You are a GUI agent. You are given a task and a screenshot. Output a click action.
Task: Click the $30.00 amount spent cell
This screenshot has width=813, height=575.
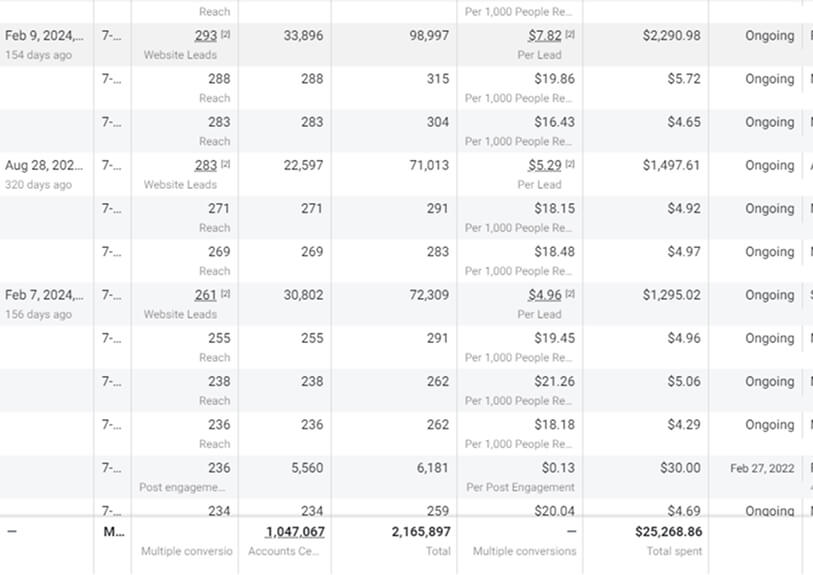680,468
